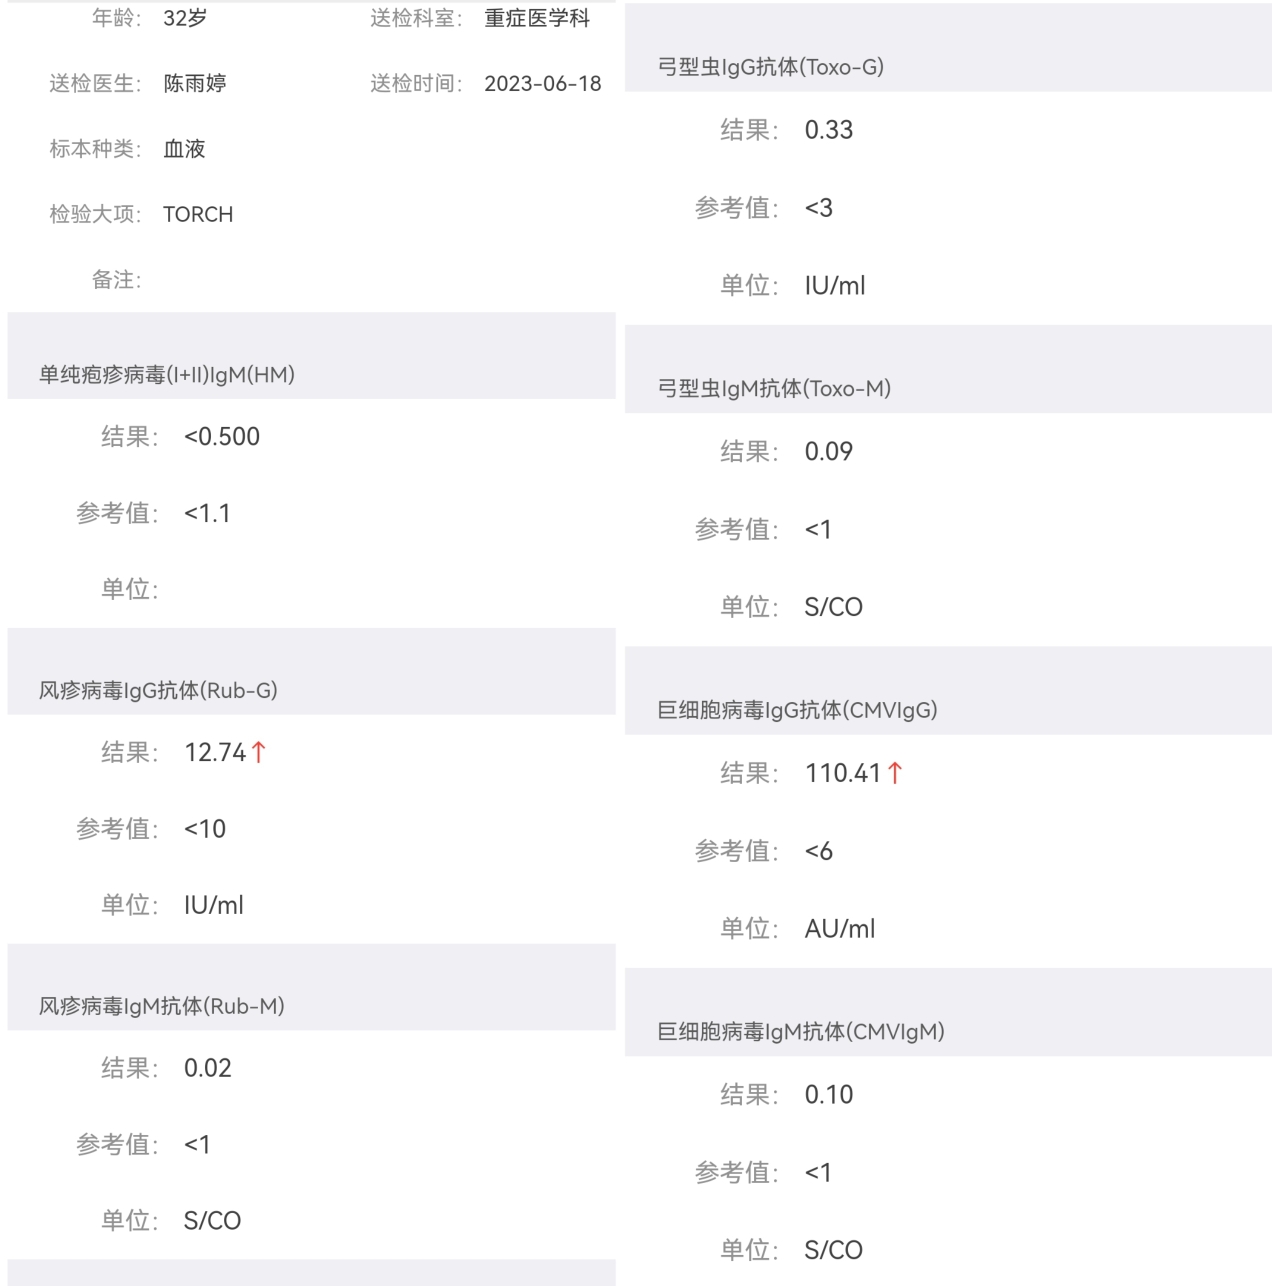
Task: Click the age value 32岁
Action: point(185,18)
